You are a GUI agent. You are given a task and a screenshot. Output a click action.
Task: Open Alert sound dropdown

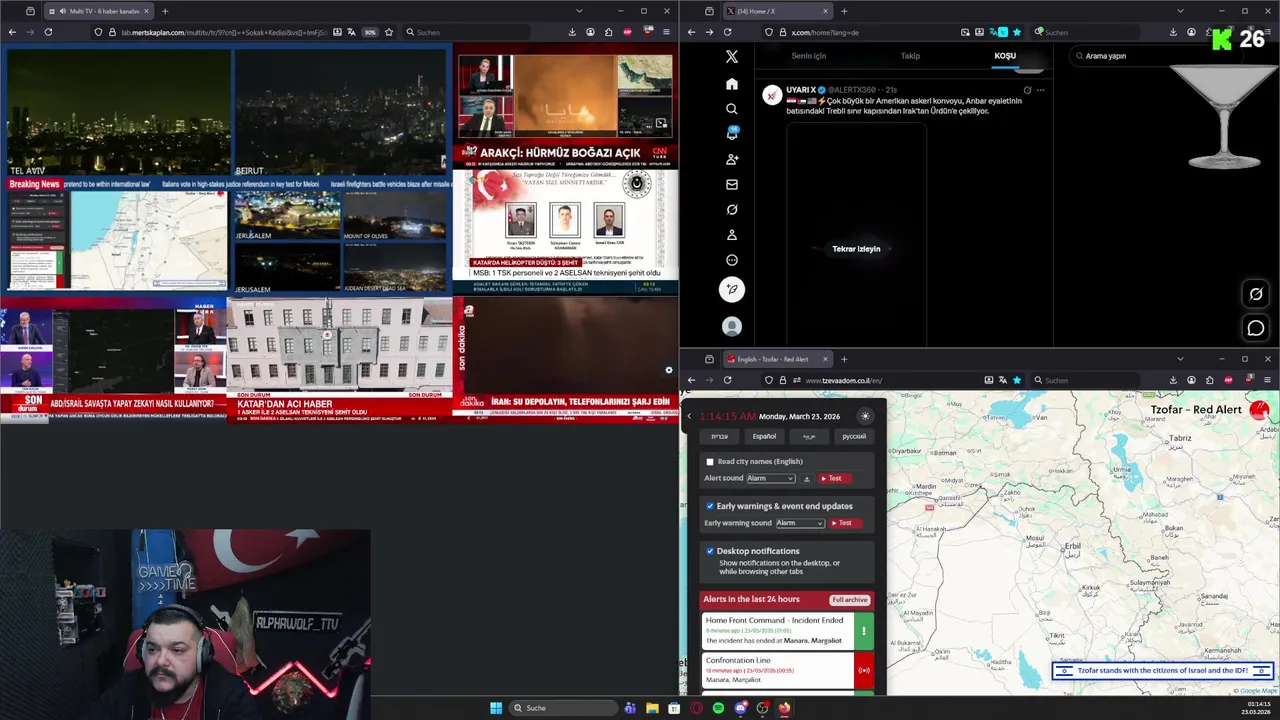tap(771, 479)
